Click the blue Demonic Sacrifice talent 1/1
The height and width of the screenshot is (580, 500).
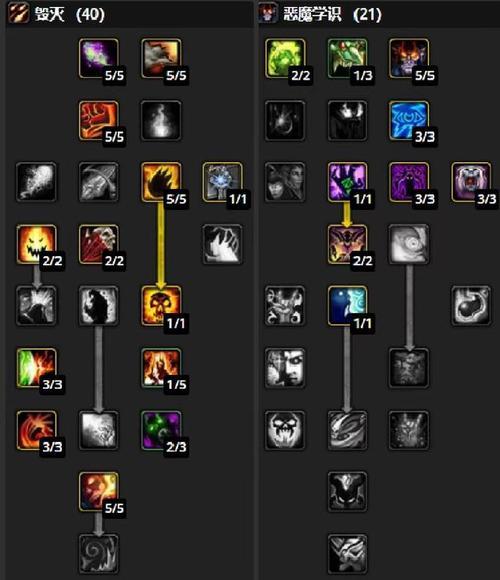347,306
